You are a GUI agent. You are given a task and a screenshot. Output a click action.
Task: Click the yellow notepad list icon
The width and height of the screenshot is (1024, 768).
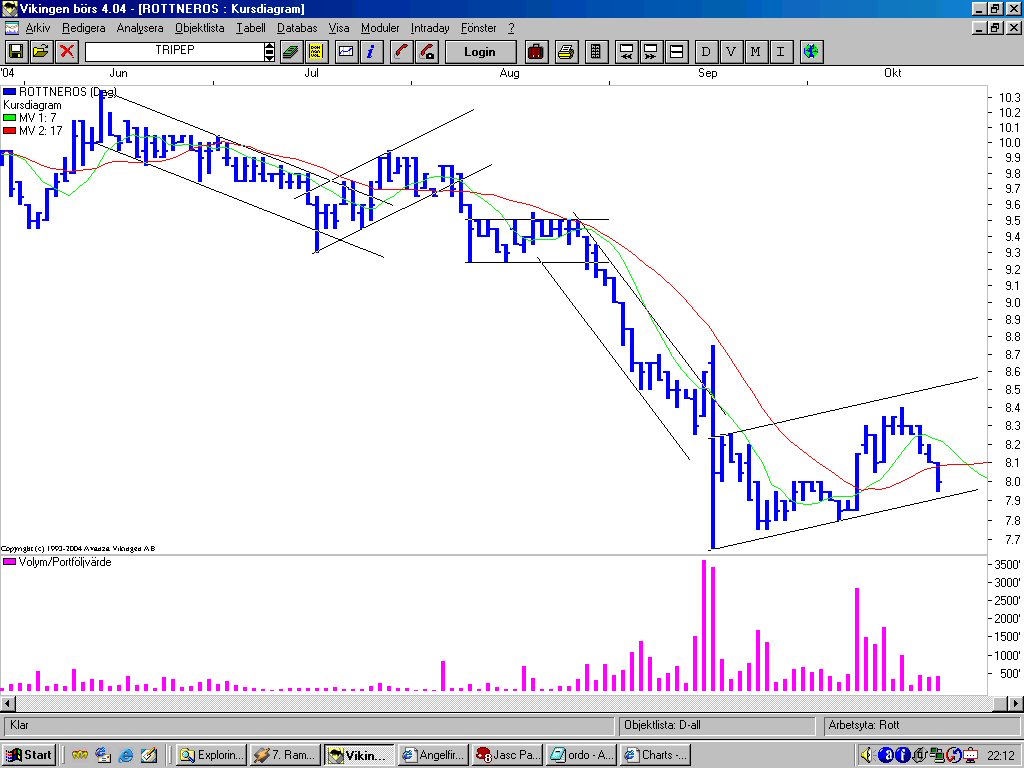[x=316, y=52]
